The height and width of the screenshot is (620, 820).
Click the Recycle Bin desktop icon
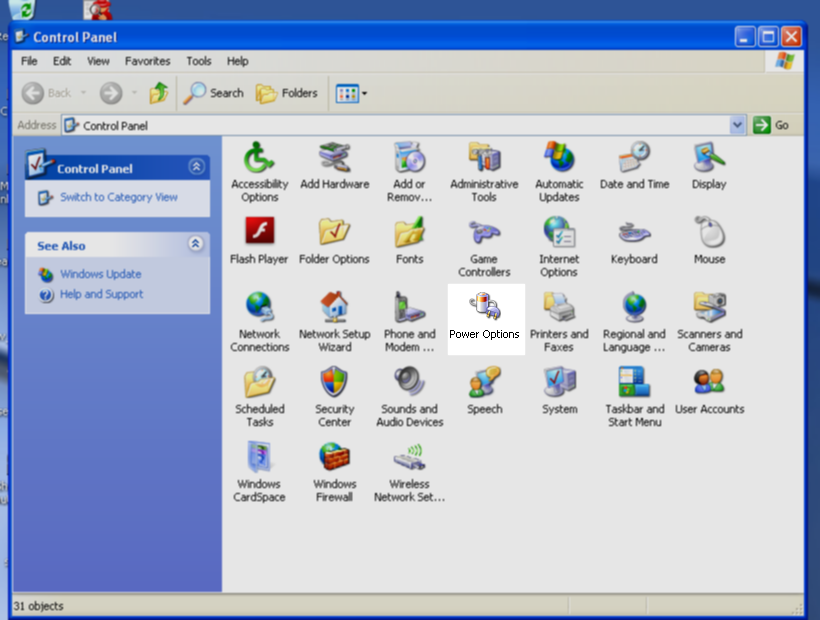click(21, 9)
